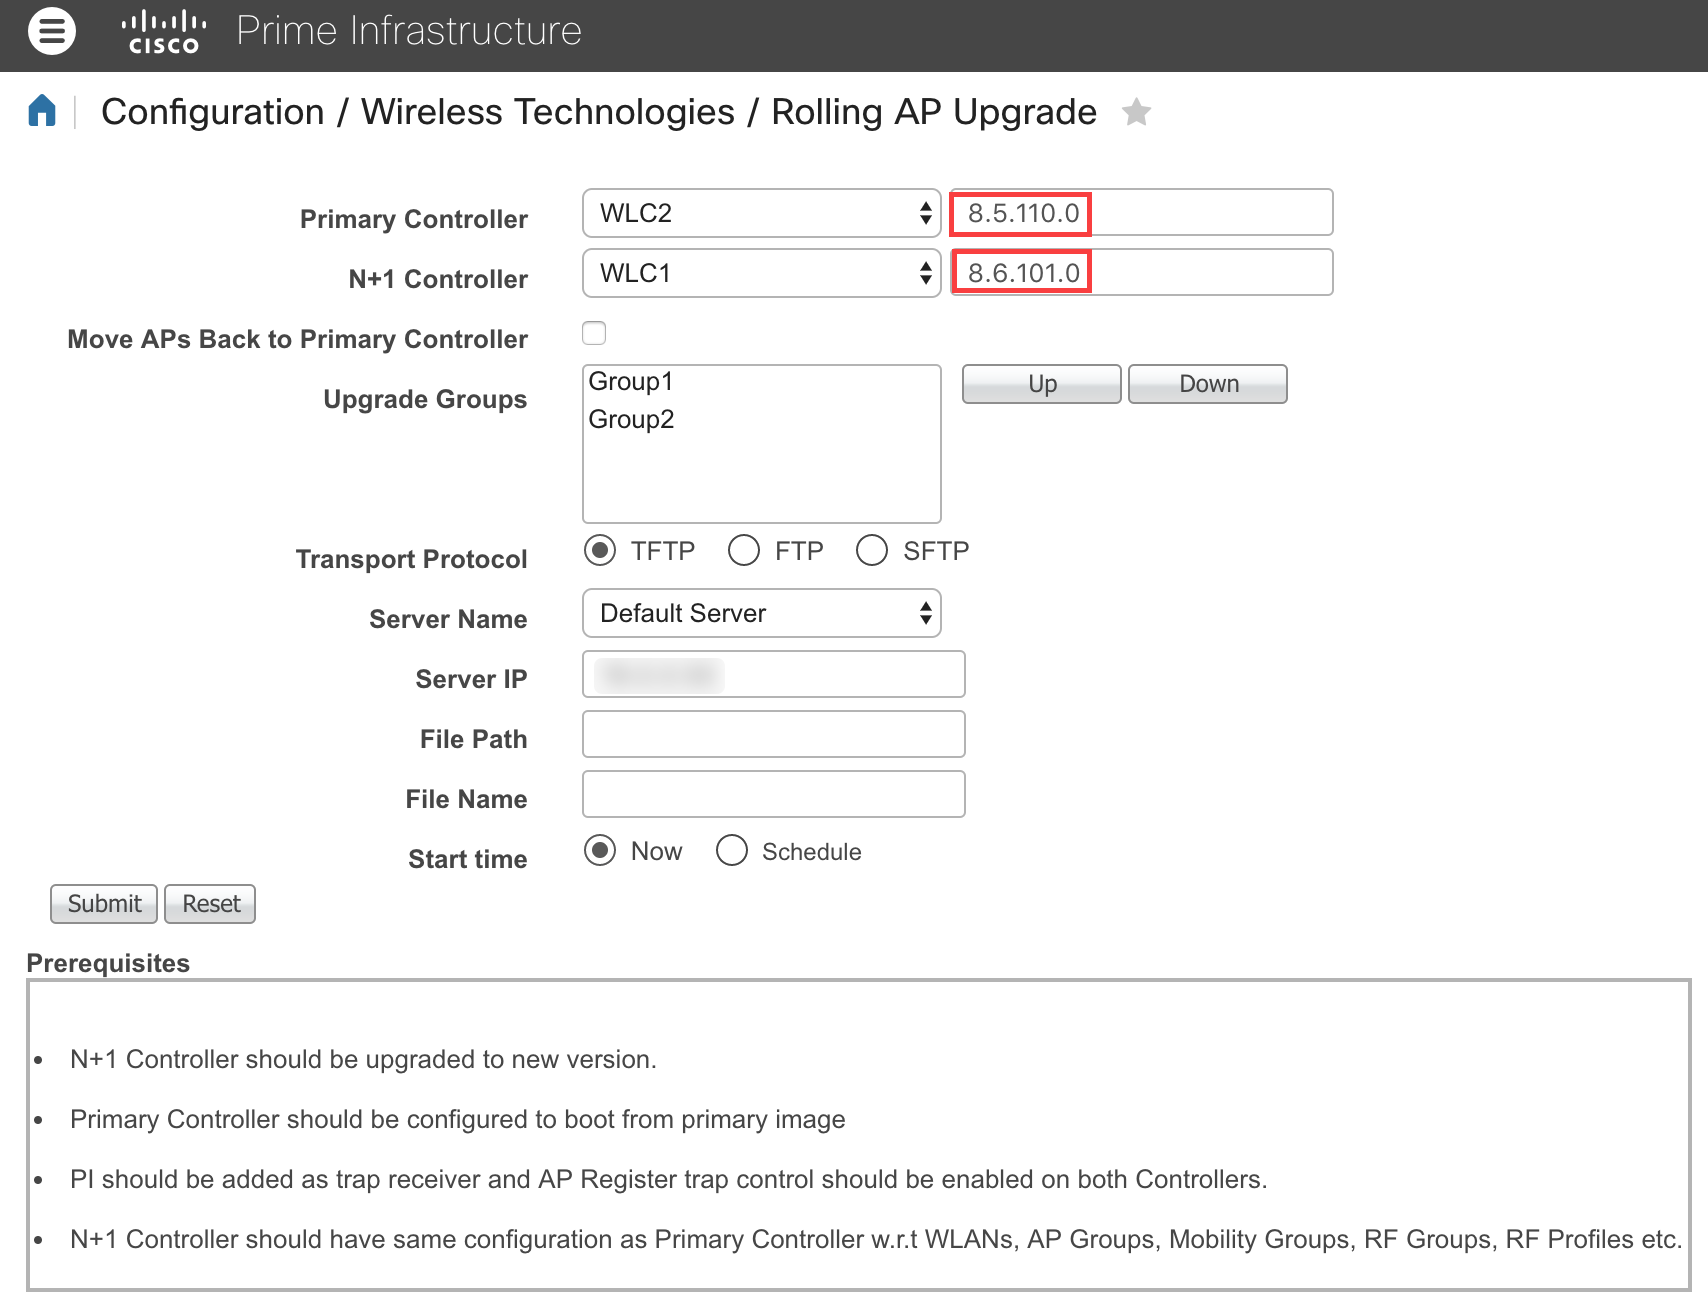1708x1308 pixels.
Task: Mark page as favorite with star icon
Action: (1136, 112)
